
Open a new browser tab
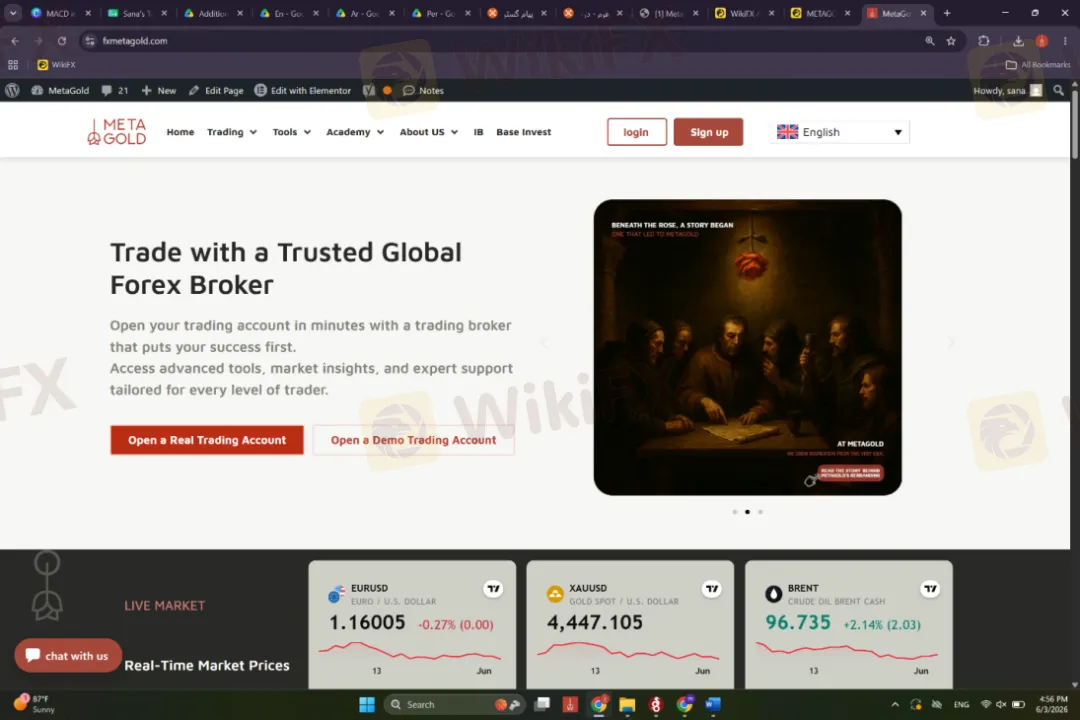pyautogui.click(x=947, y=13)
